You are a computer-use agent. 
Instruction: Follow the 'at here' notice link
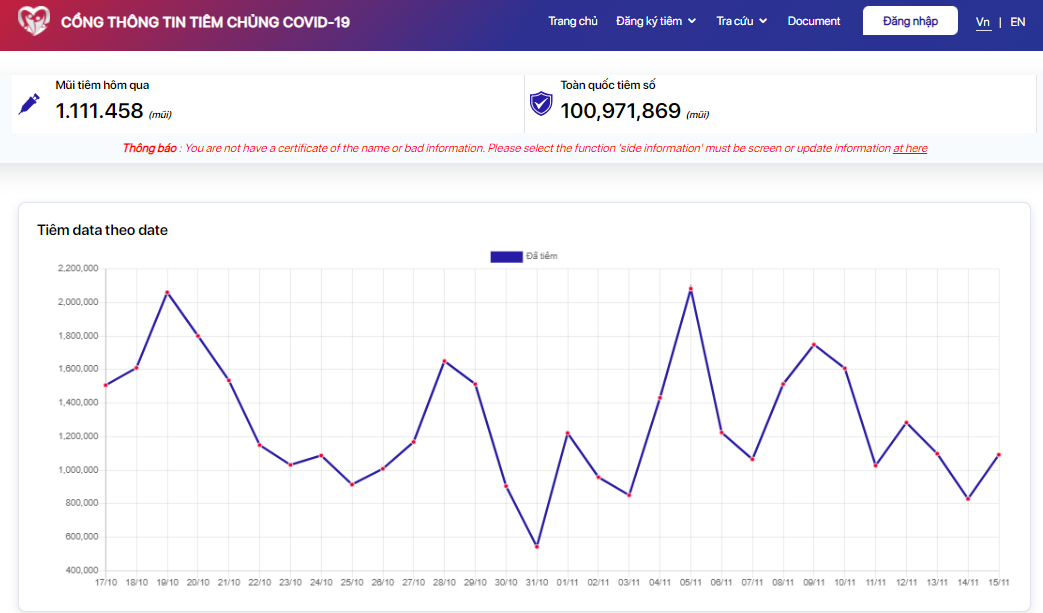[910, 148]
